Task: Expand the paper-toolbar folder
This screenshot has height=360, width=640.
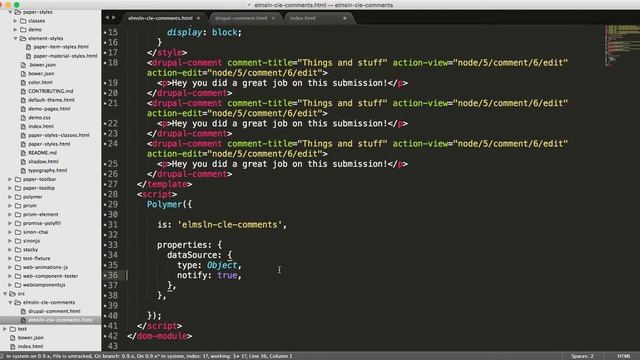Action: pyautogui.click(x=10, y=179)
